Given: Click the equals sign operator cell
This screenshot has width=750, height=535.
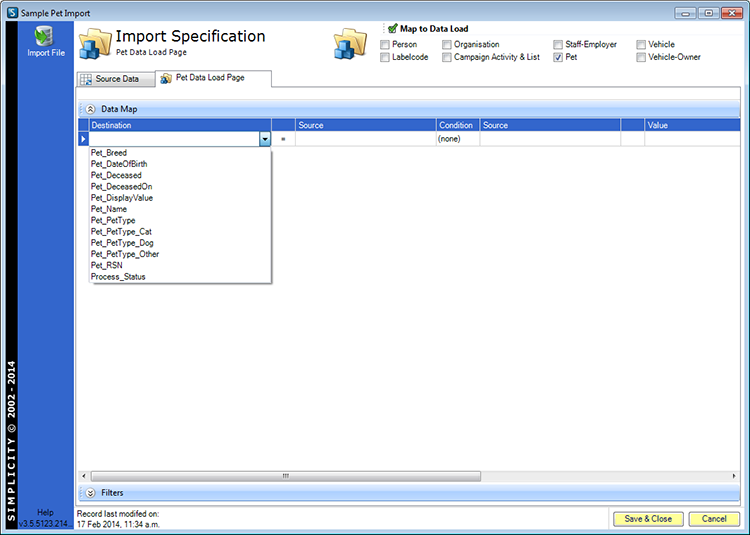Looking at the screenshot, I should pyautogui.click(x=283, y=139).
